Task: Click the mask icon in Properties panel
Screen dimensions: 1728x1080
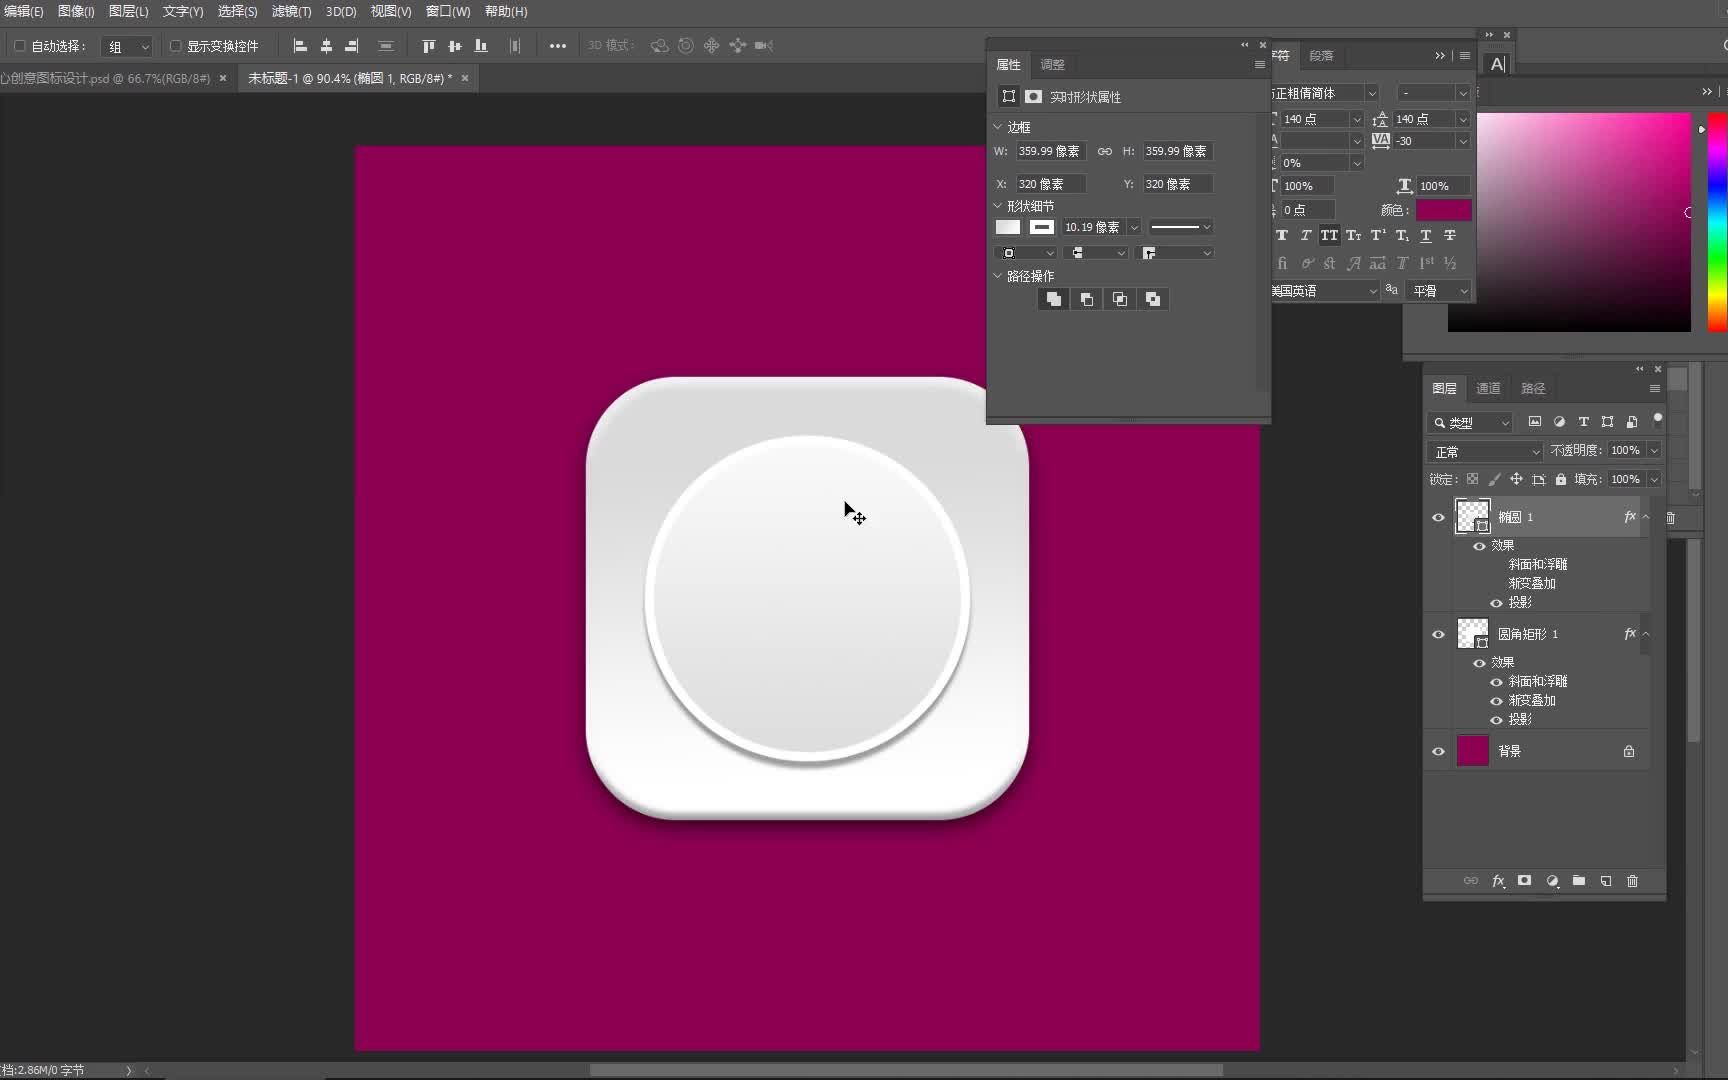Action: coord(1033,96)
